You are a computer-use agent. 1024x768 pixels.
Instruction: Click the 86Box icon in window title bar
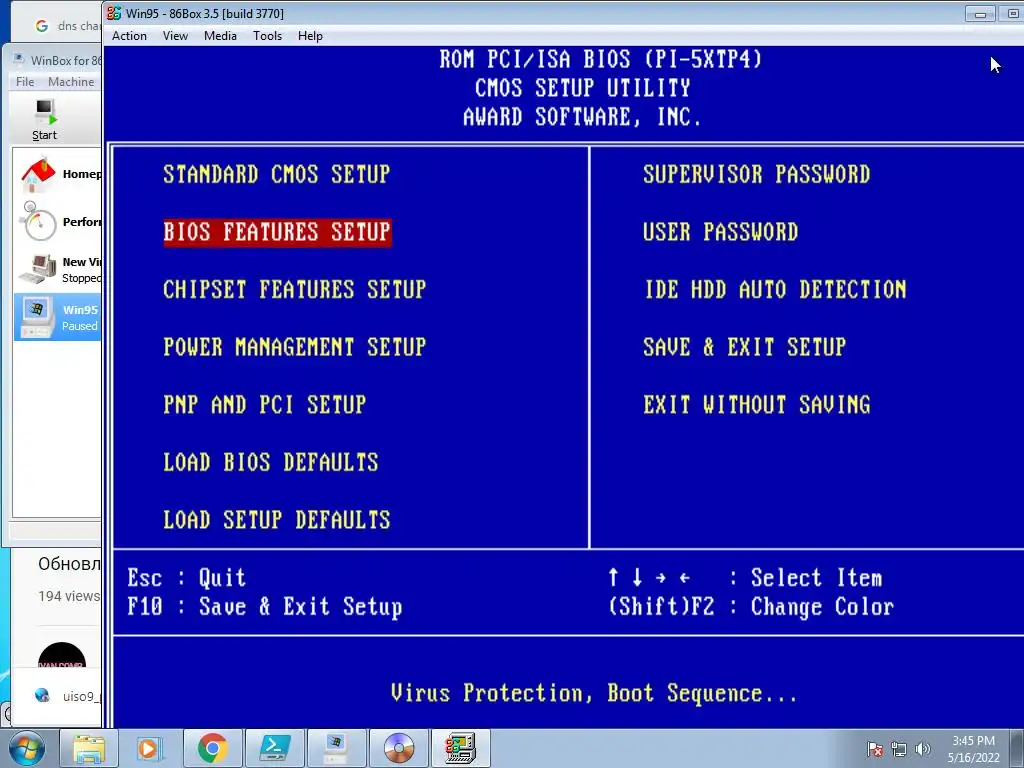[x=114, y=13]
